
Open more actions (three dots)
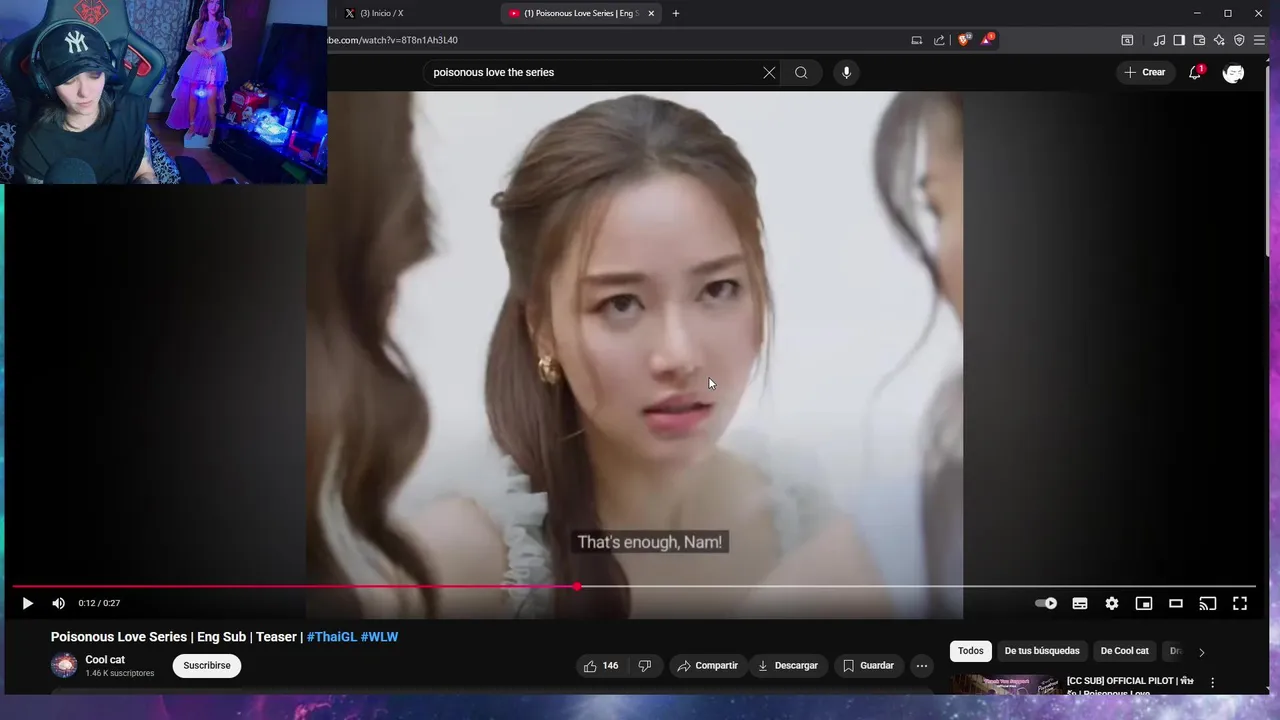922,665
